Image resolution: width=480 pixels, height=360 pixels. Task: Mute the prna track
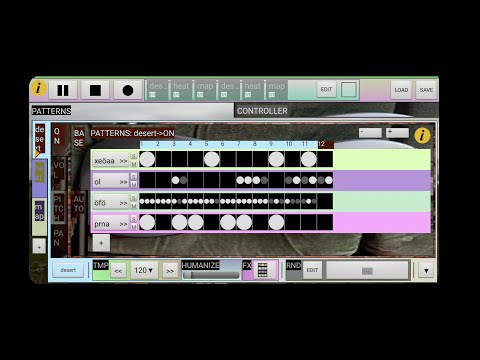point(133,227)
